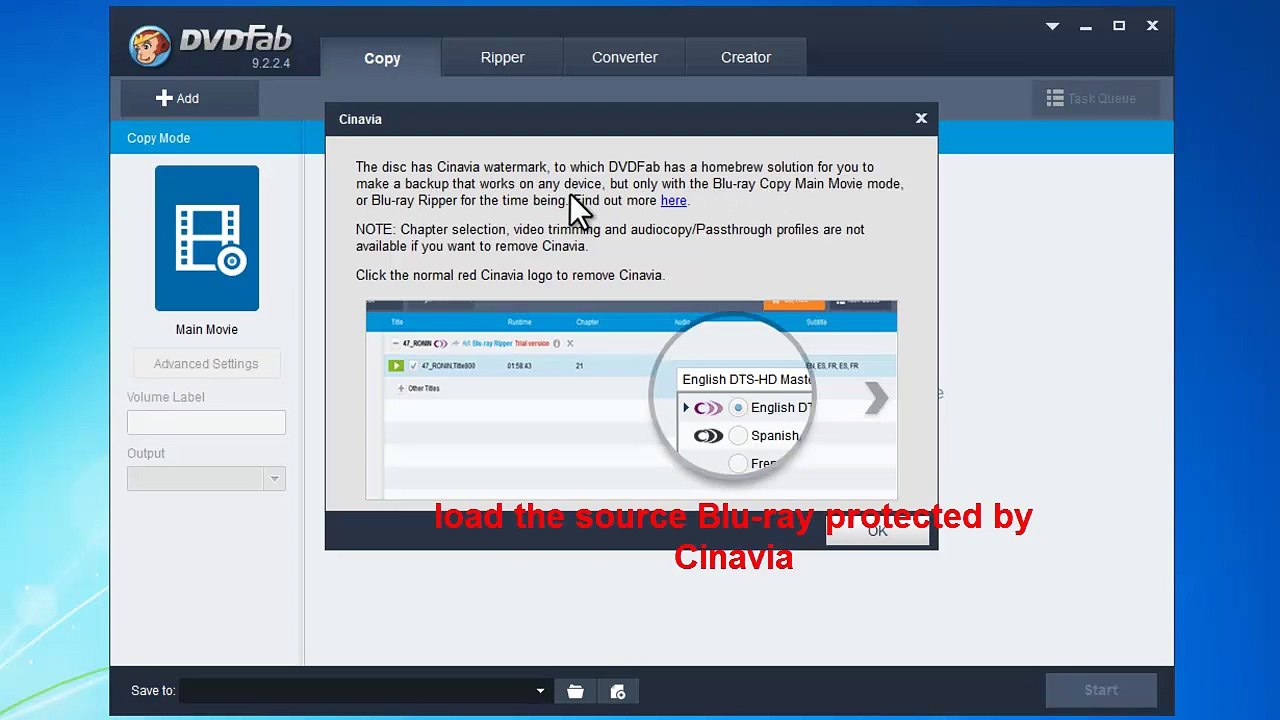Select ISO image output icon
The image size is (1280, 720).
(x=618, y=691)
